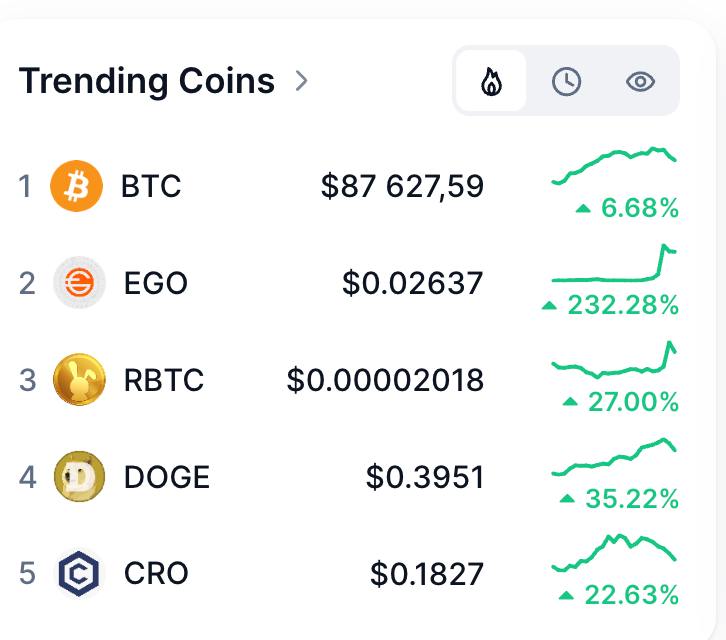Switch to the clock recently added tab

(x=566, y=82)
